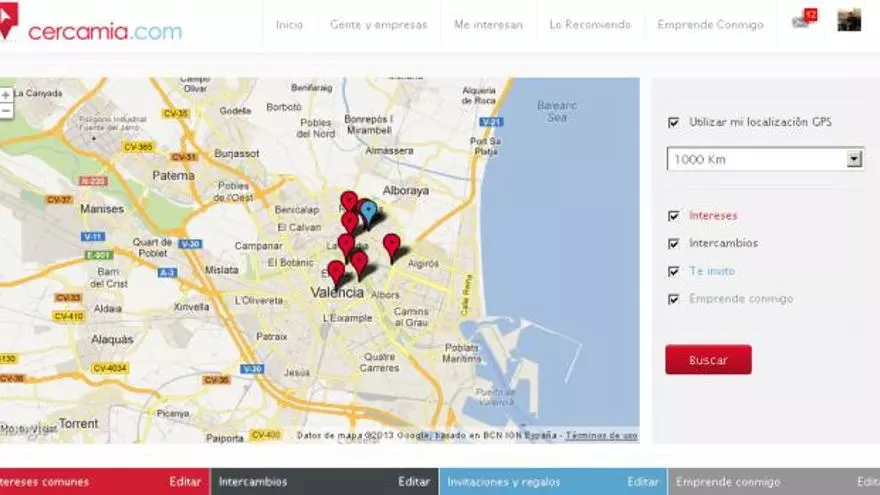The width and height of the screenshot is (880, 495).
Task: Zoom in on the map
Action: [7, 95]
